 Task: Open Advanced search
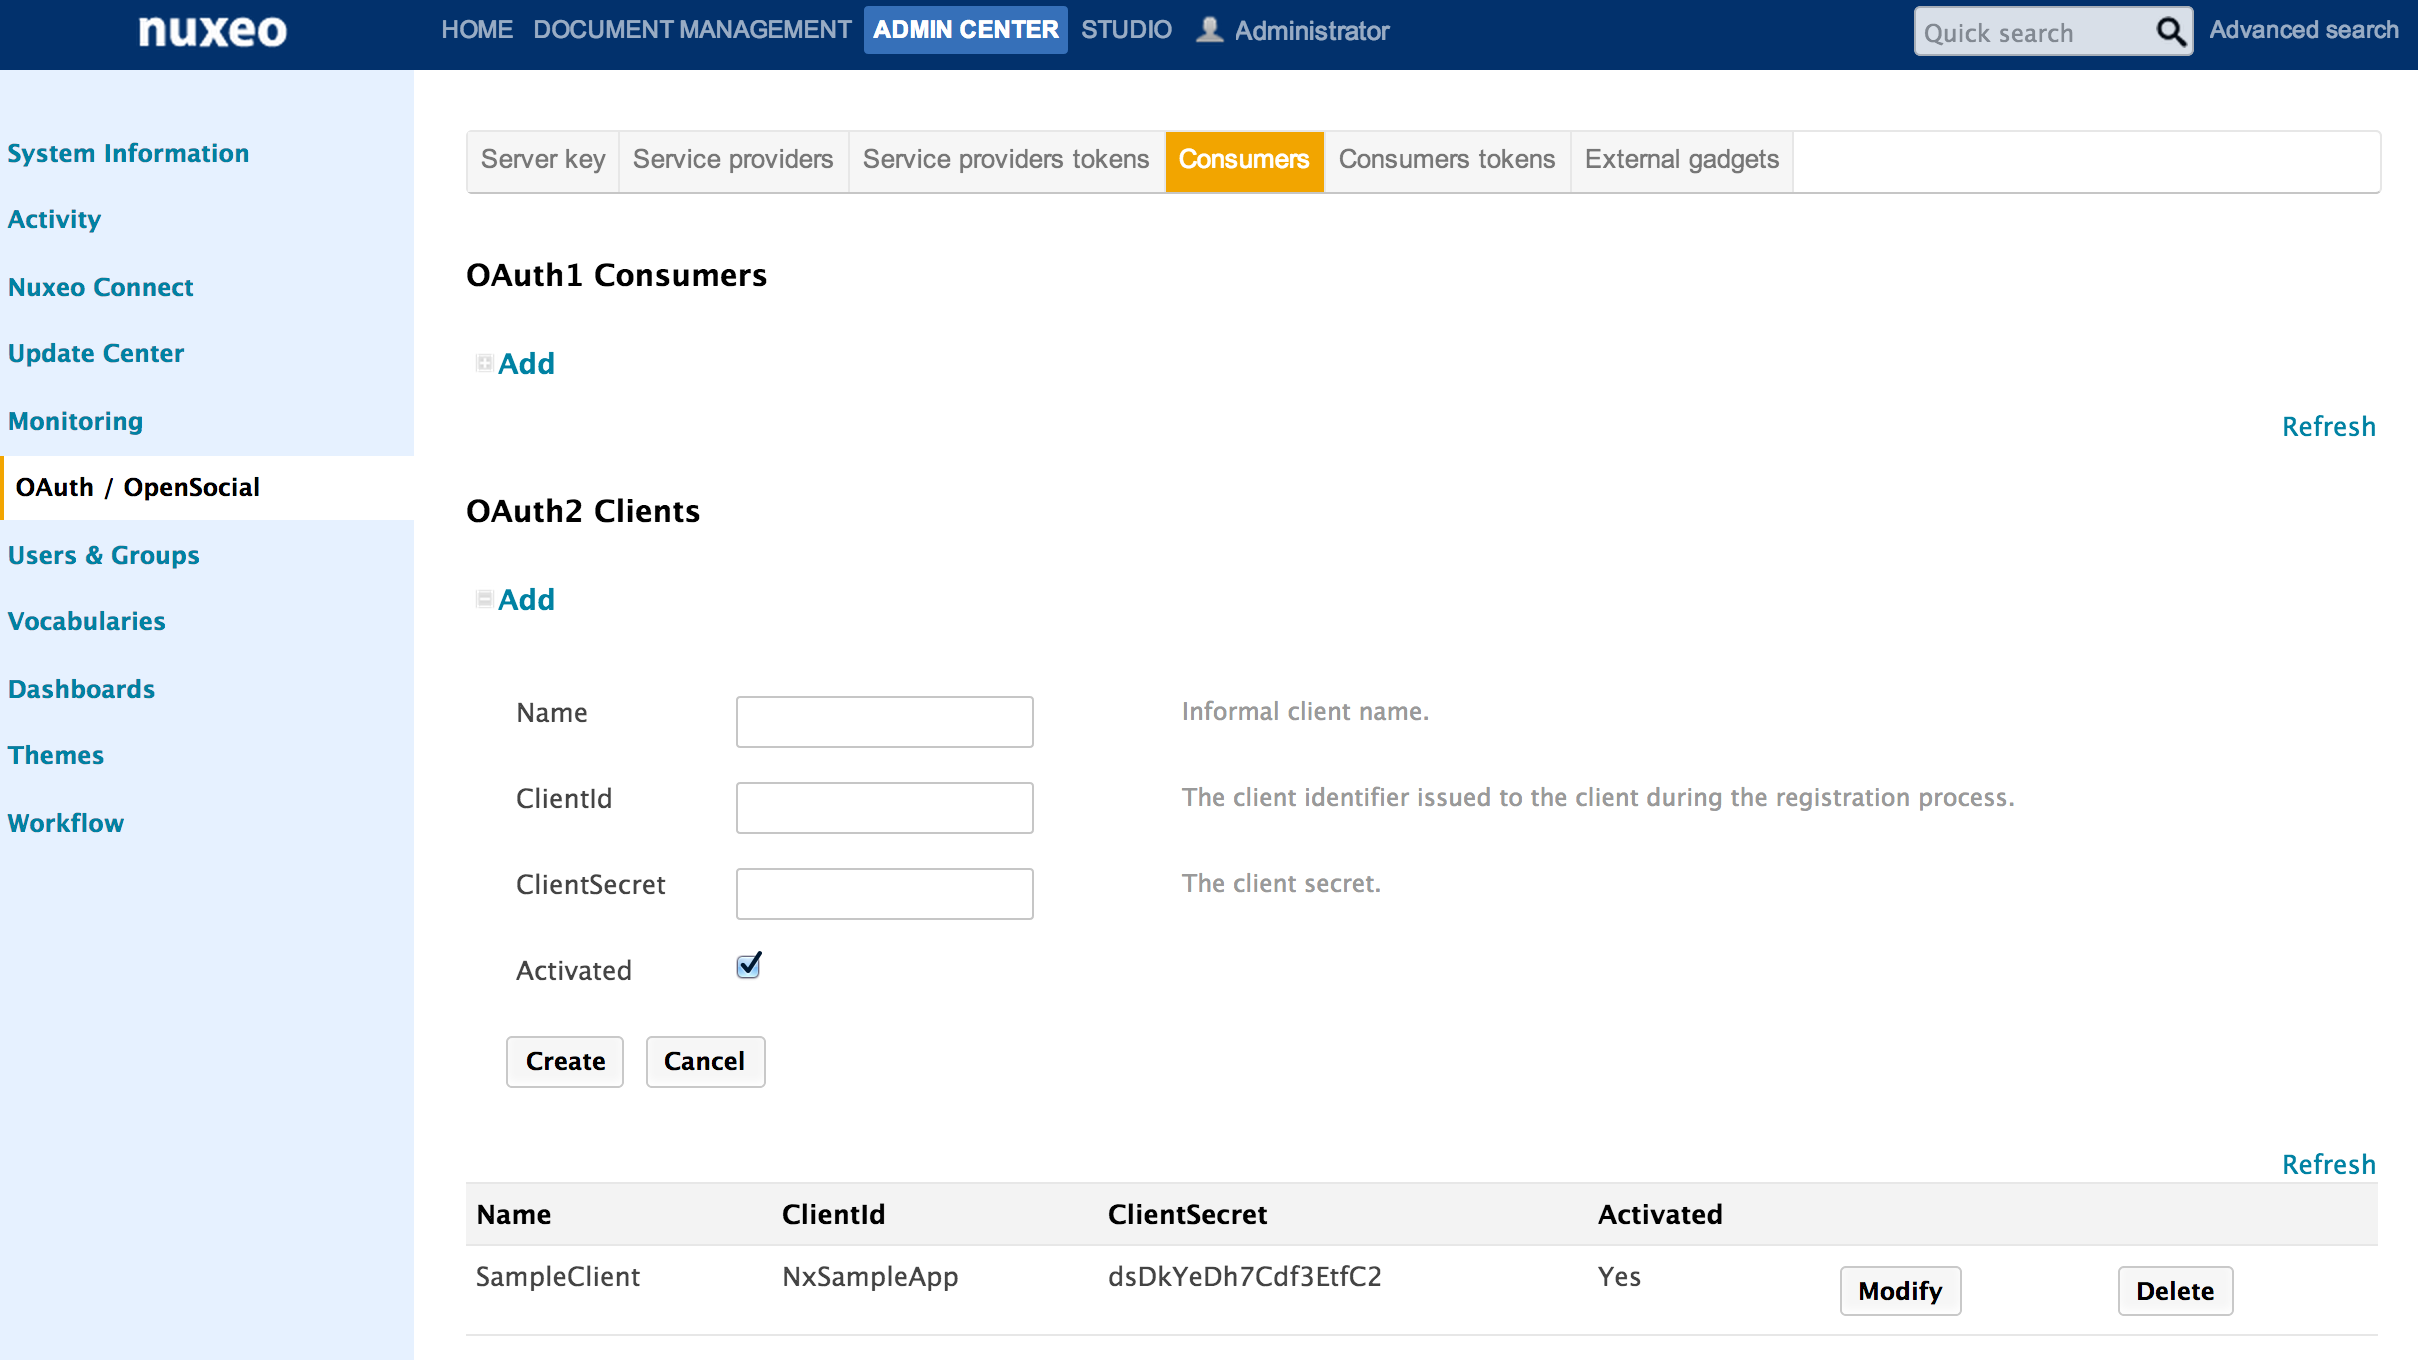pos(2303,30)
